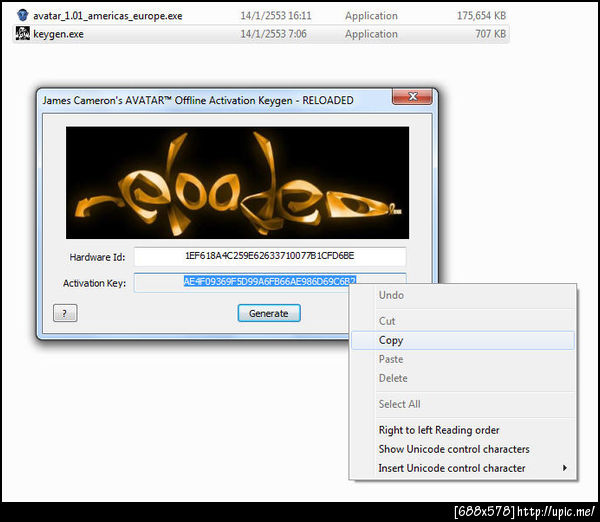
Task: Click the keygen.exe file name
Action: [x=58, y=34]
